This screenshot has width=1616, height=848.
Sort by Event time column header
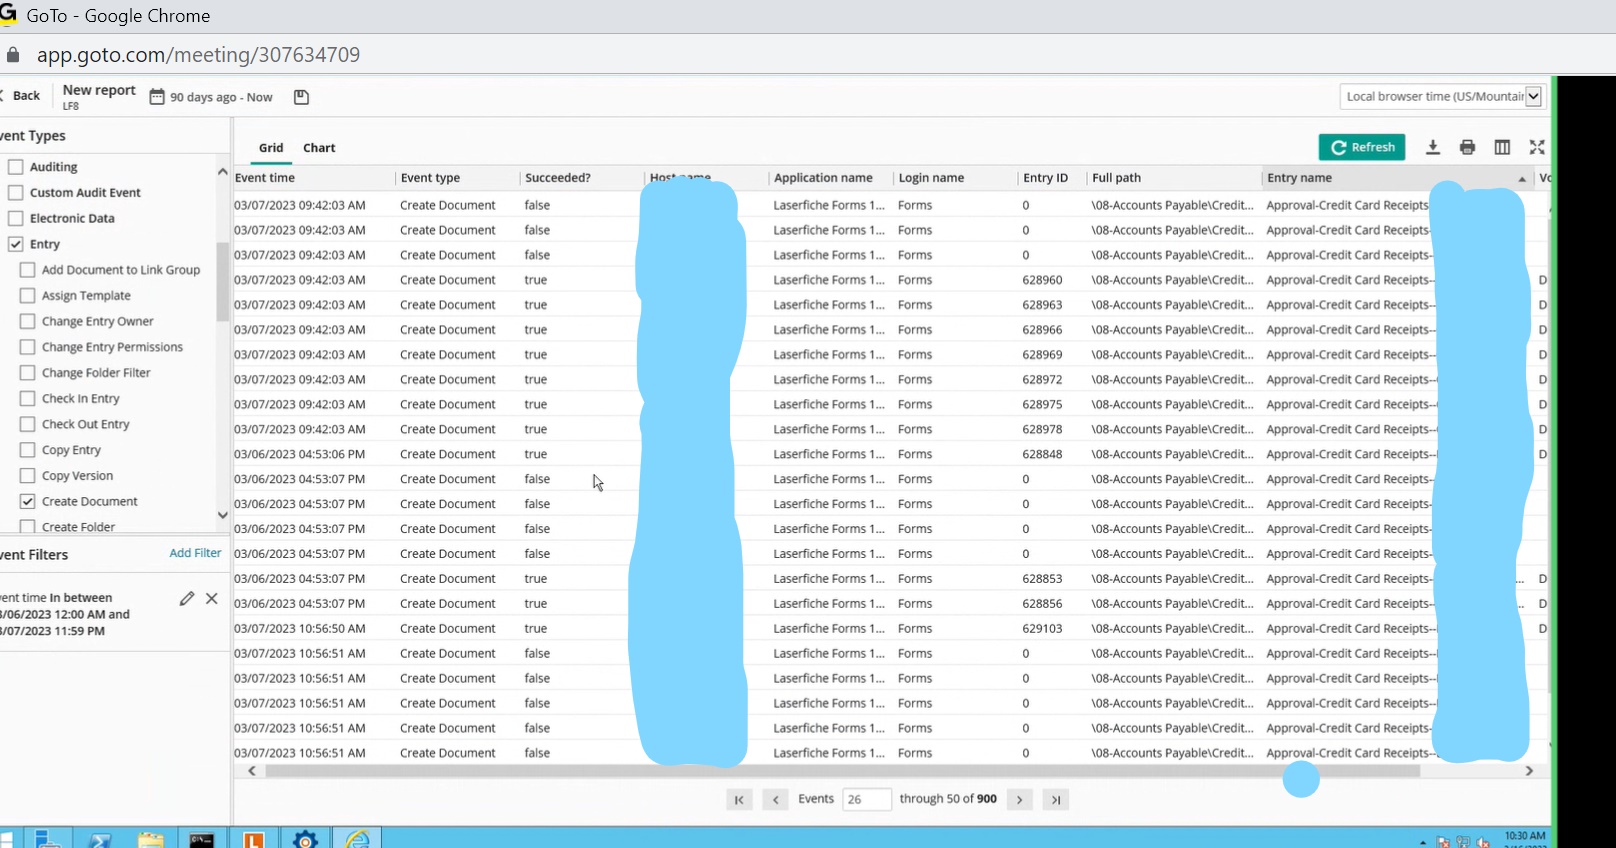click(x=265, y=178)
